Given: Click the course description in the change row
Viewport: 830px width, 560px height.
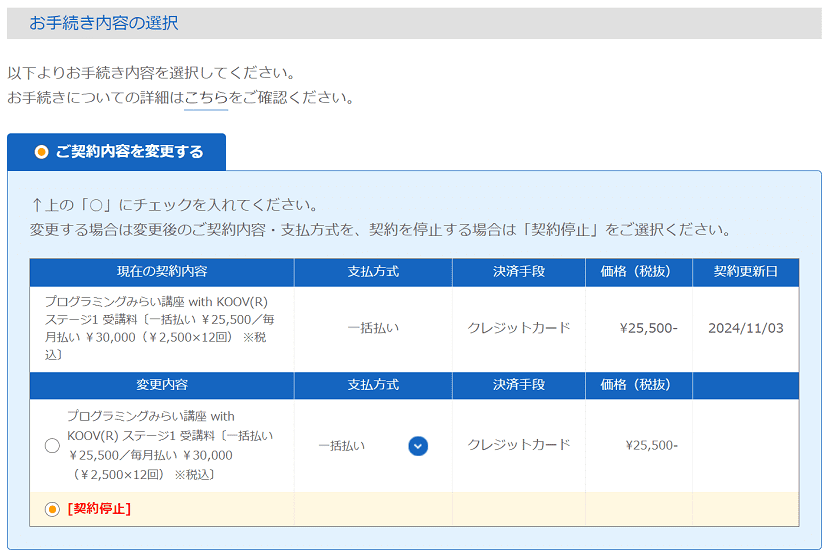Looking at the screenshot, I should click(x=170, y=445).
